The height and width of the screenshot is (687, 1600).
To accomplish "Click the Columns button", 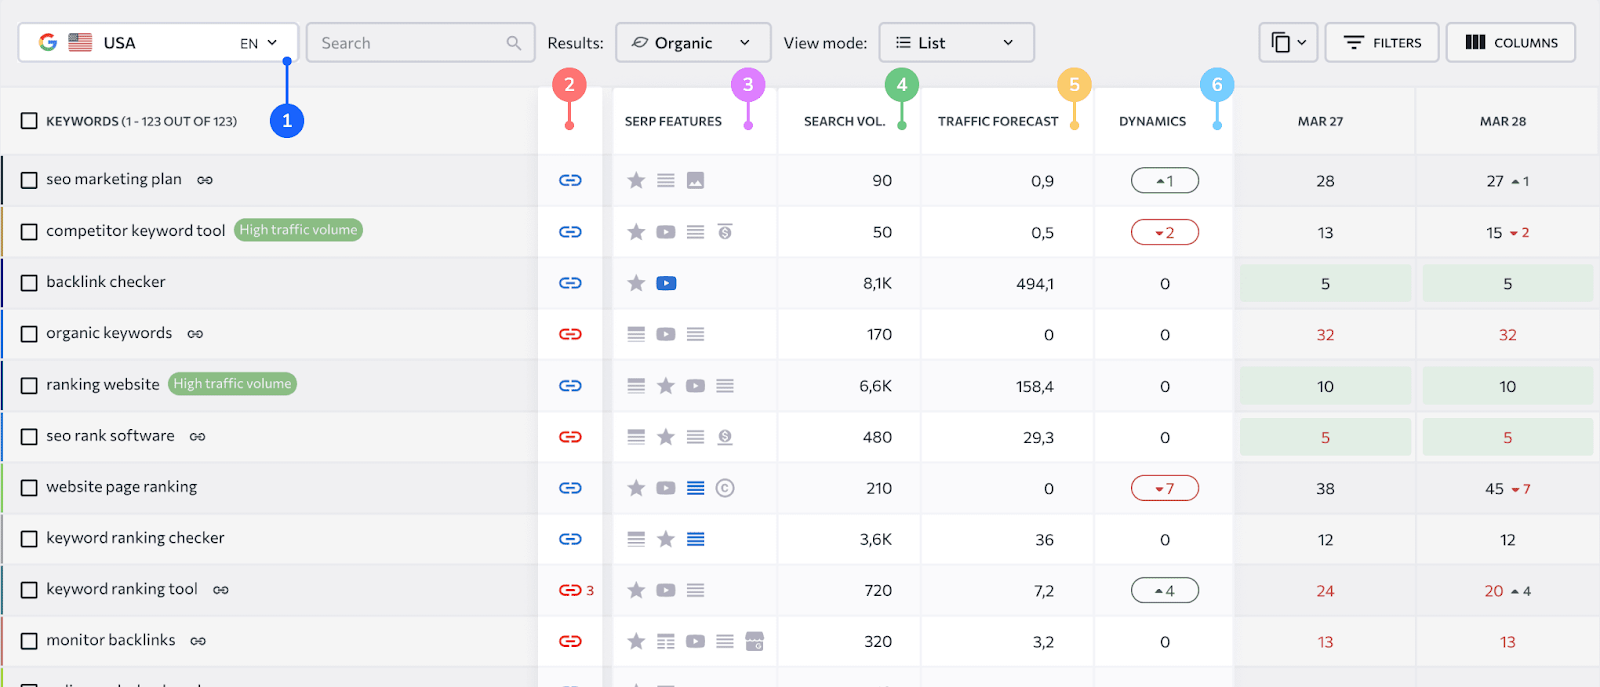I will tap(1511, 43).
